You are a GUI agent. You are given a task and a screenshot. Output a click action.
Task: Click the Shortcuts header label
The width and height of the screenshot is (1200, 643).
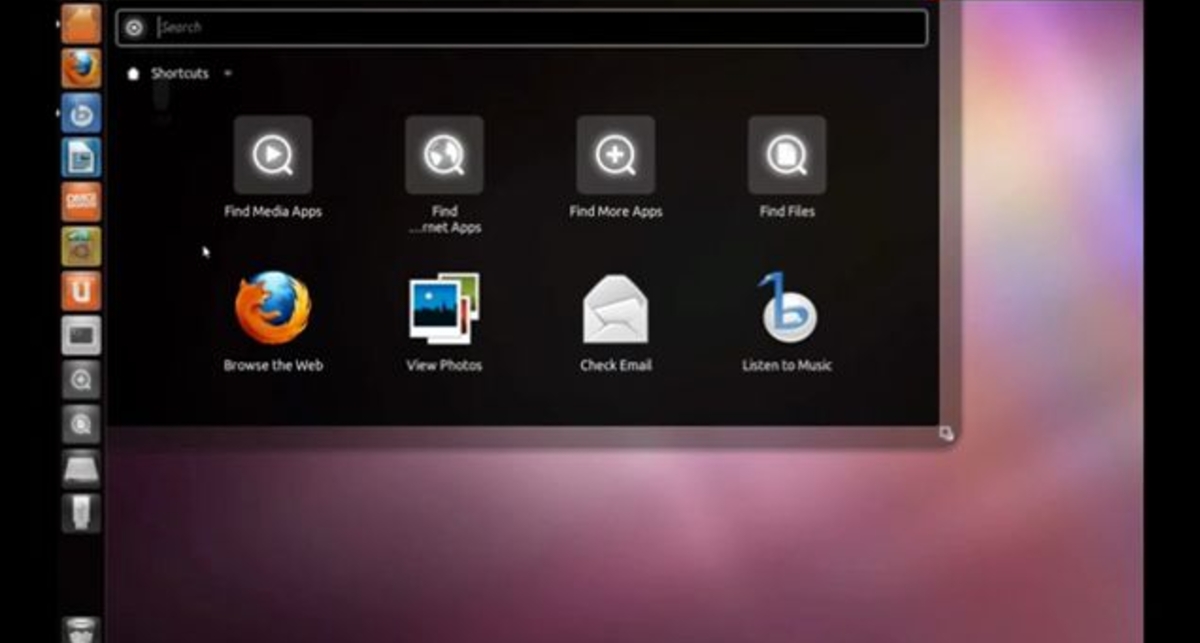178,74
